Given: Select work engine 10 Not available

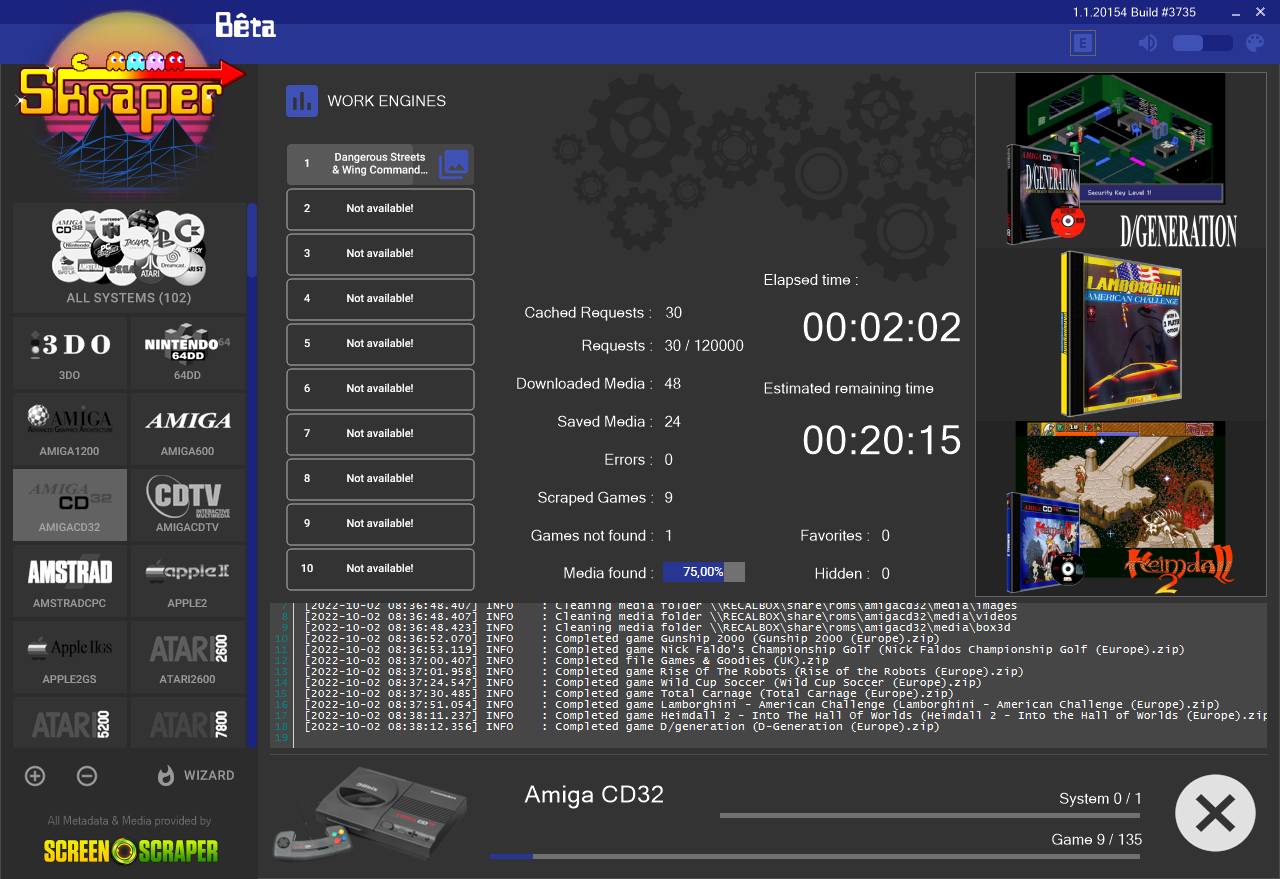Looking at the screenshot, I should 380,569.
